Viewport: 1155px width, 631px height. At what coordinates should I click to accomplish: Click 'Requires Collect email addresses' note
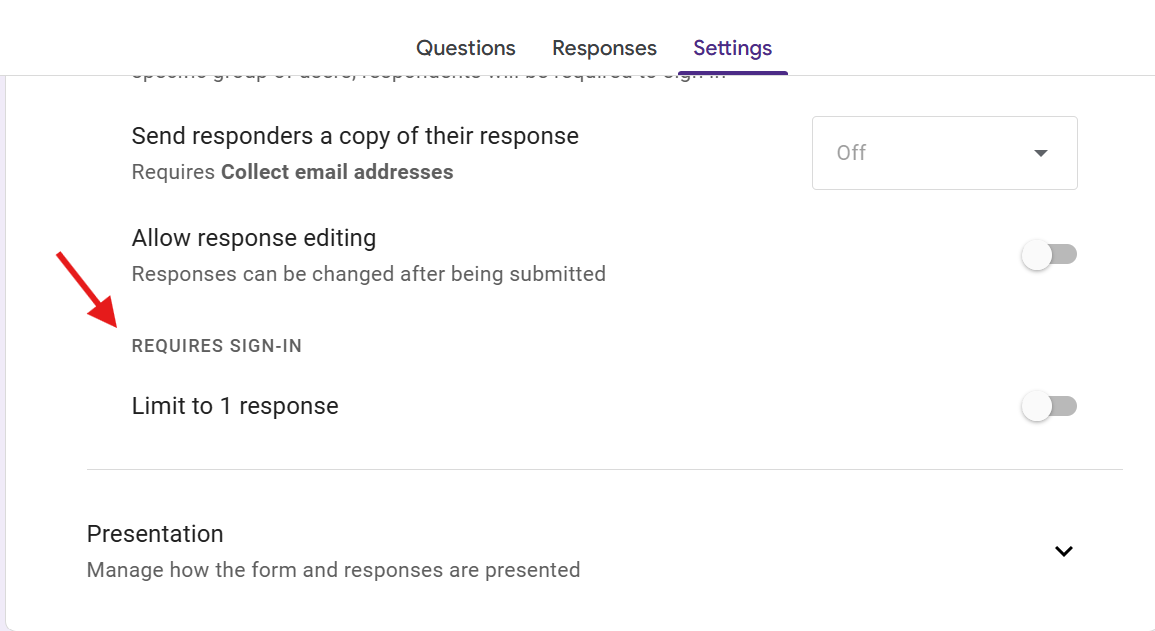pos(292,172)
